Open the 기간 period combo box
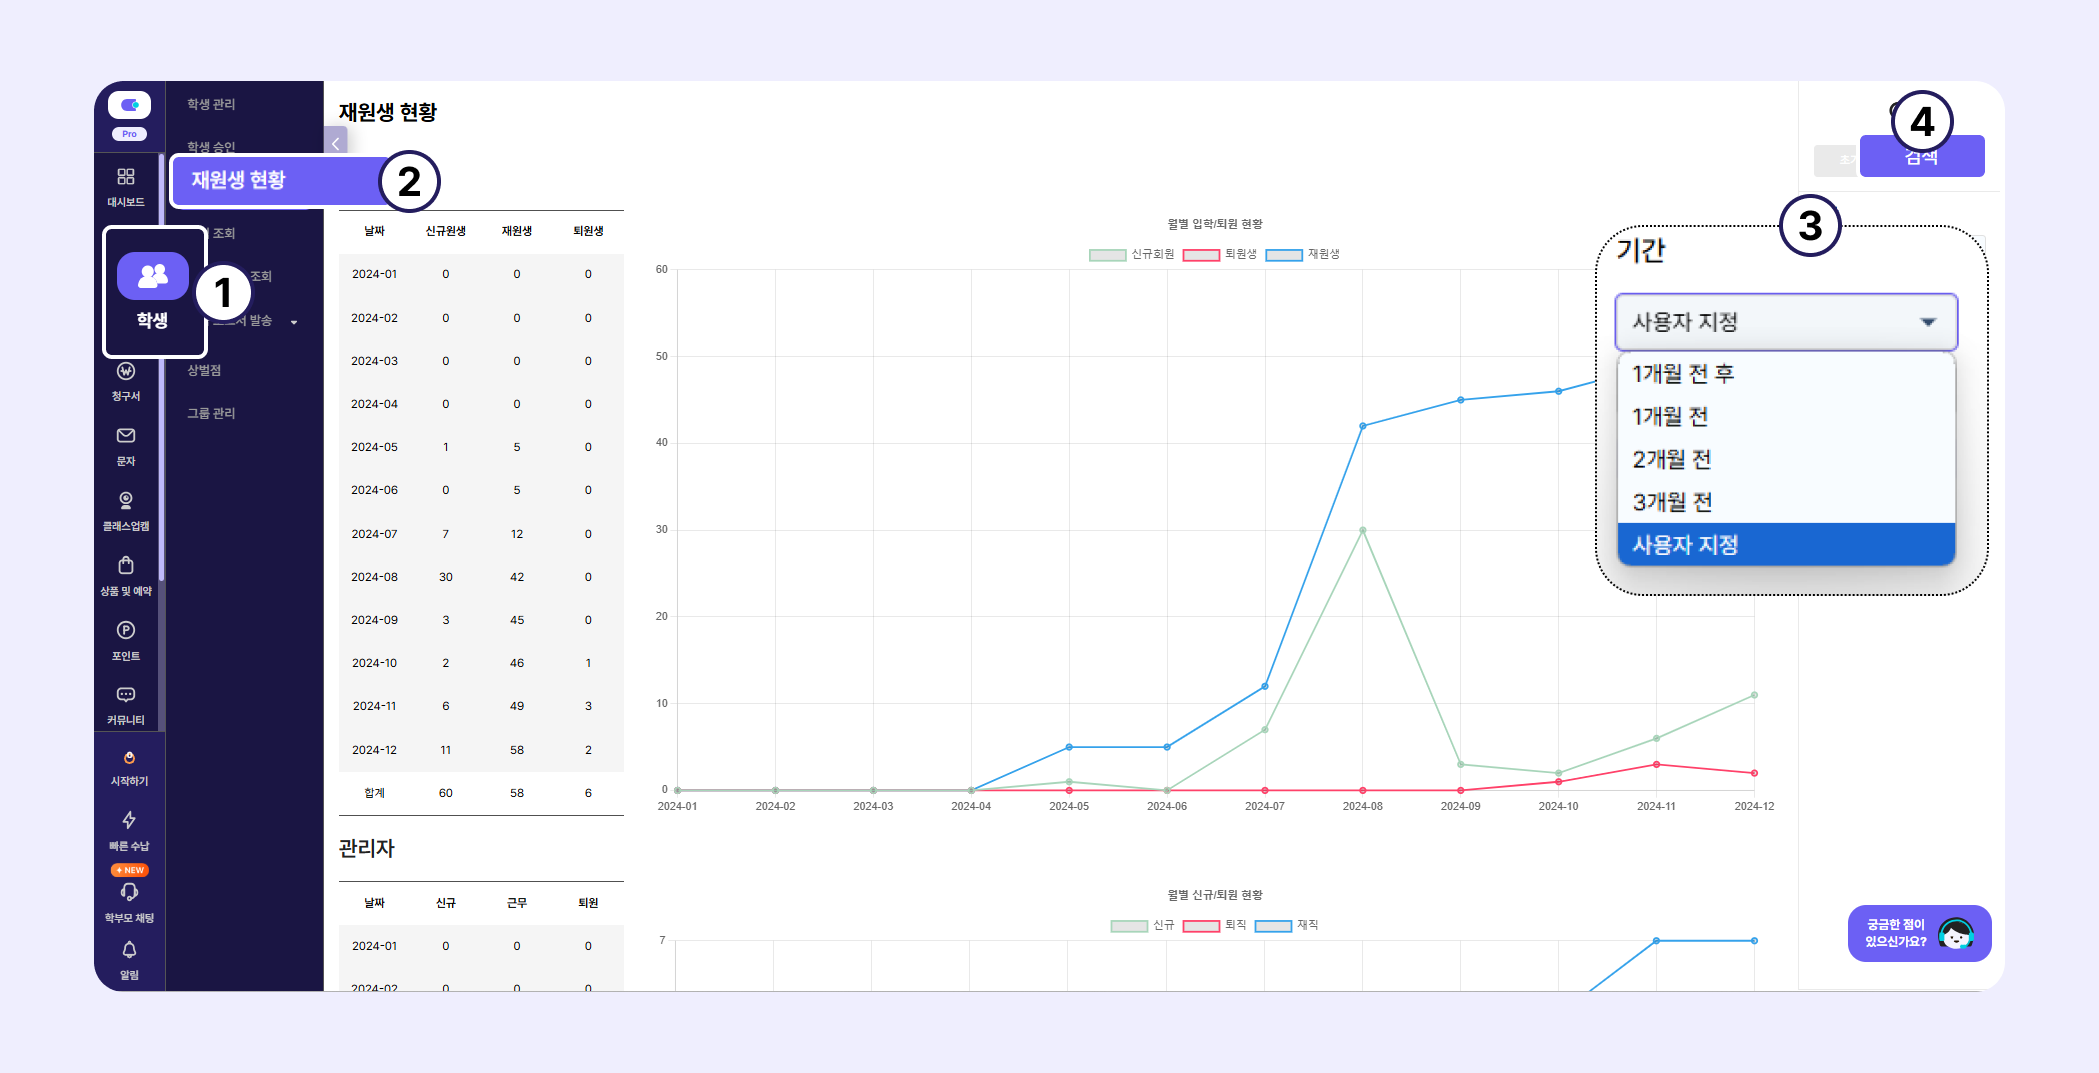The width and height of the screenshot is (2099, 1073). click(1786, 322)
